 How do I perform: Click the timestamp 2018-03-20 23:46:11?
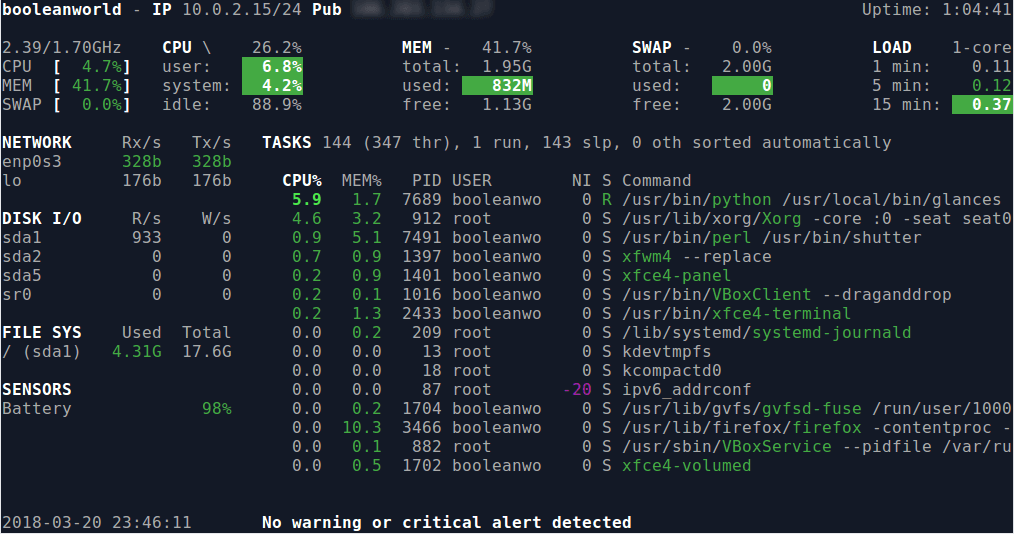(x=96, y=522)
